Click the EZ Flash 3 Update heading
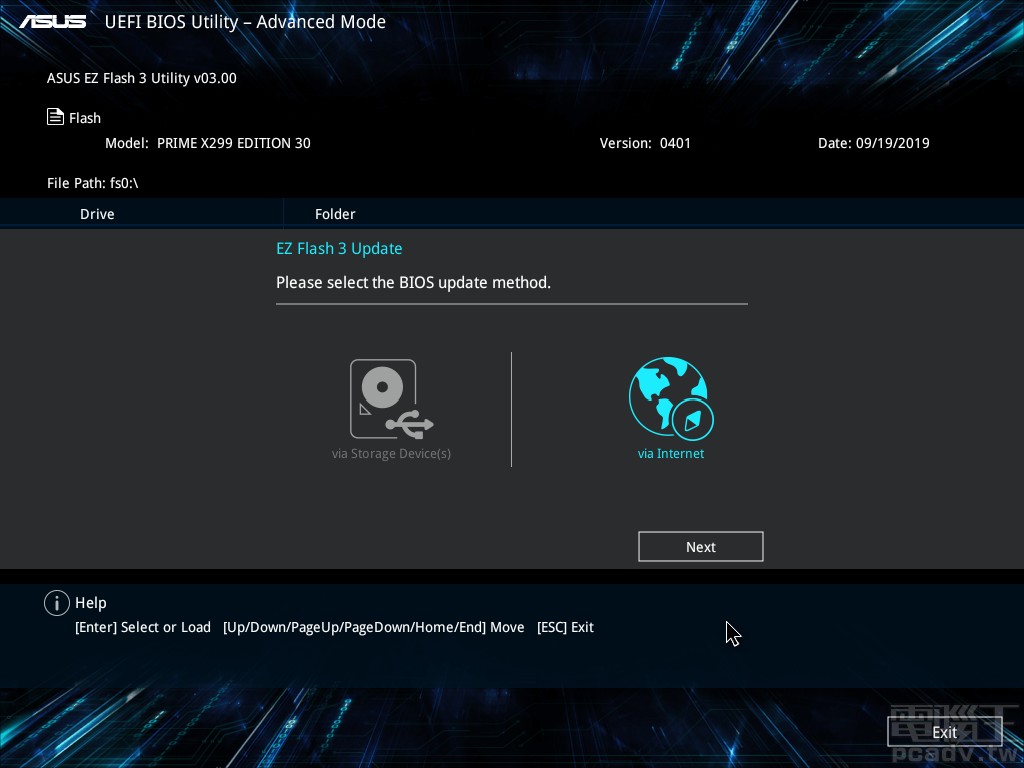Image resolution: width=1024 pixels, height=768 pixels. (339, 248)
